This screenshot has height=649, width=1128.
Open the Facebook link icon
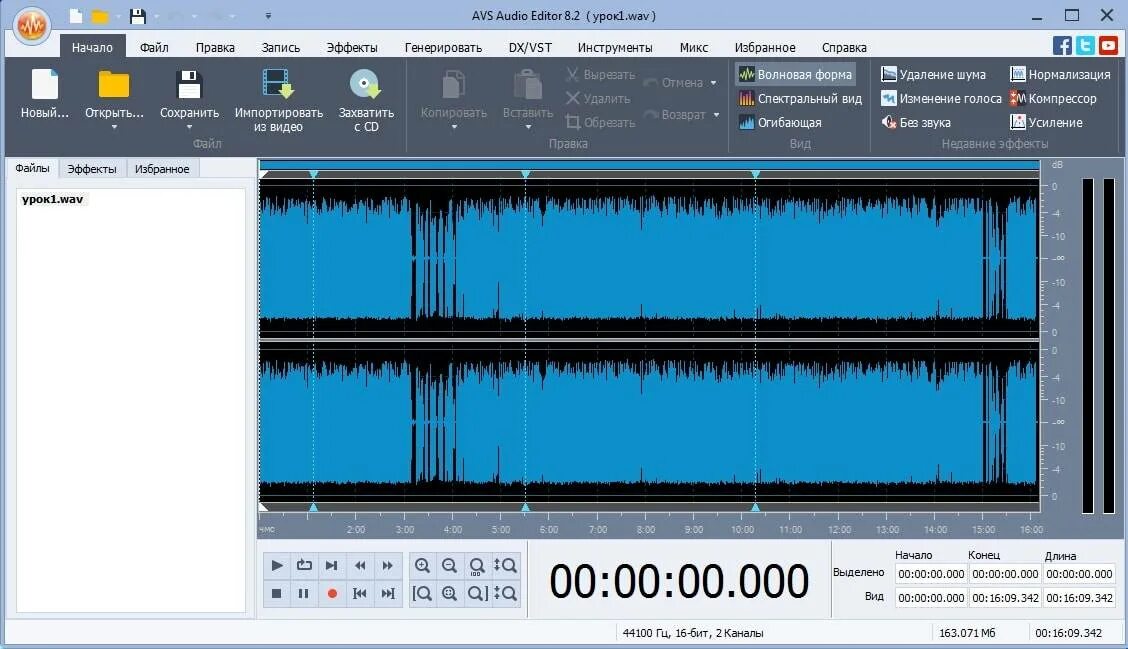point(1062,45)
